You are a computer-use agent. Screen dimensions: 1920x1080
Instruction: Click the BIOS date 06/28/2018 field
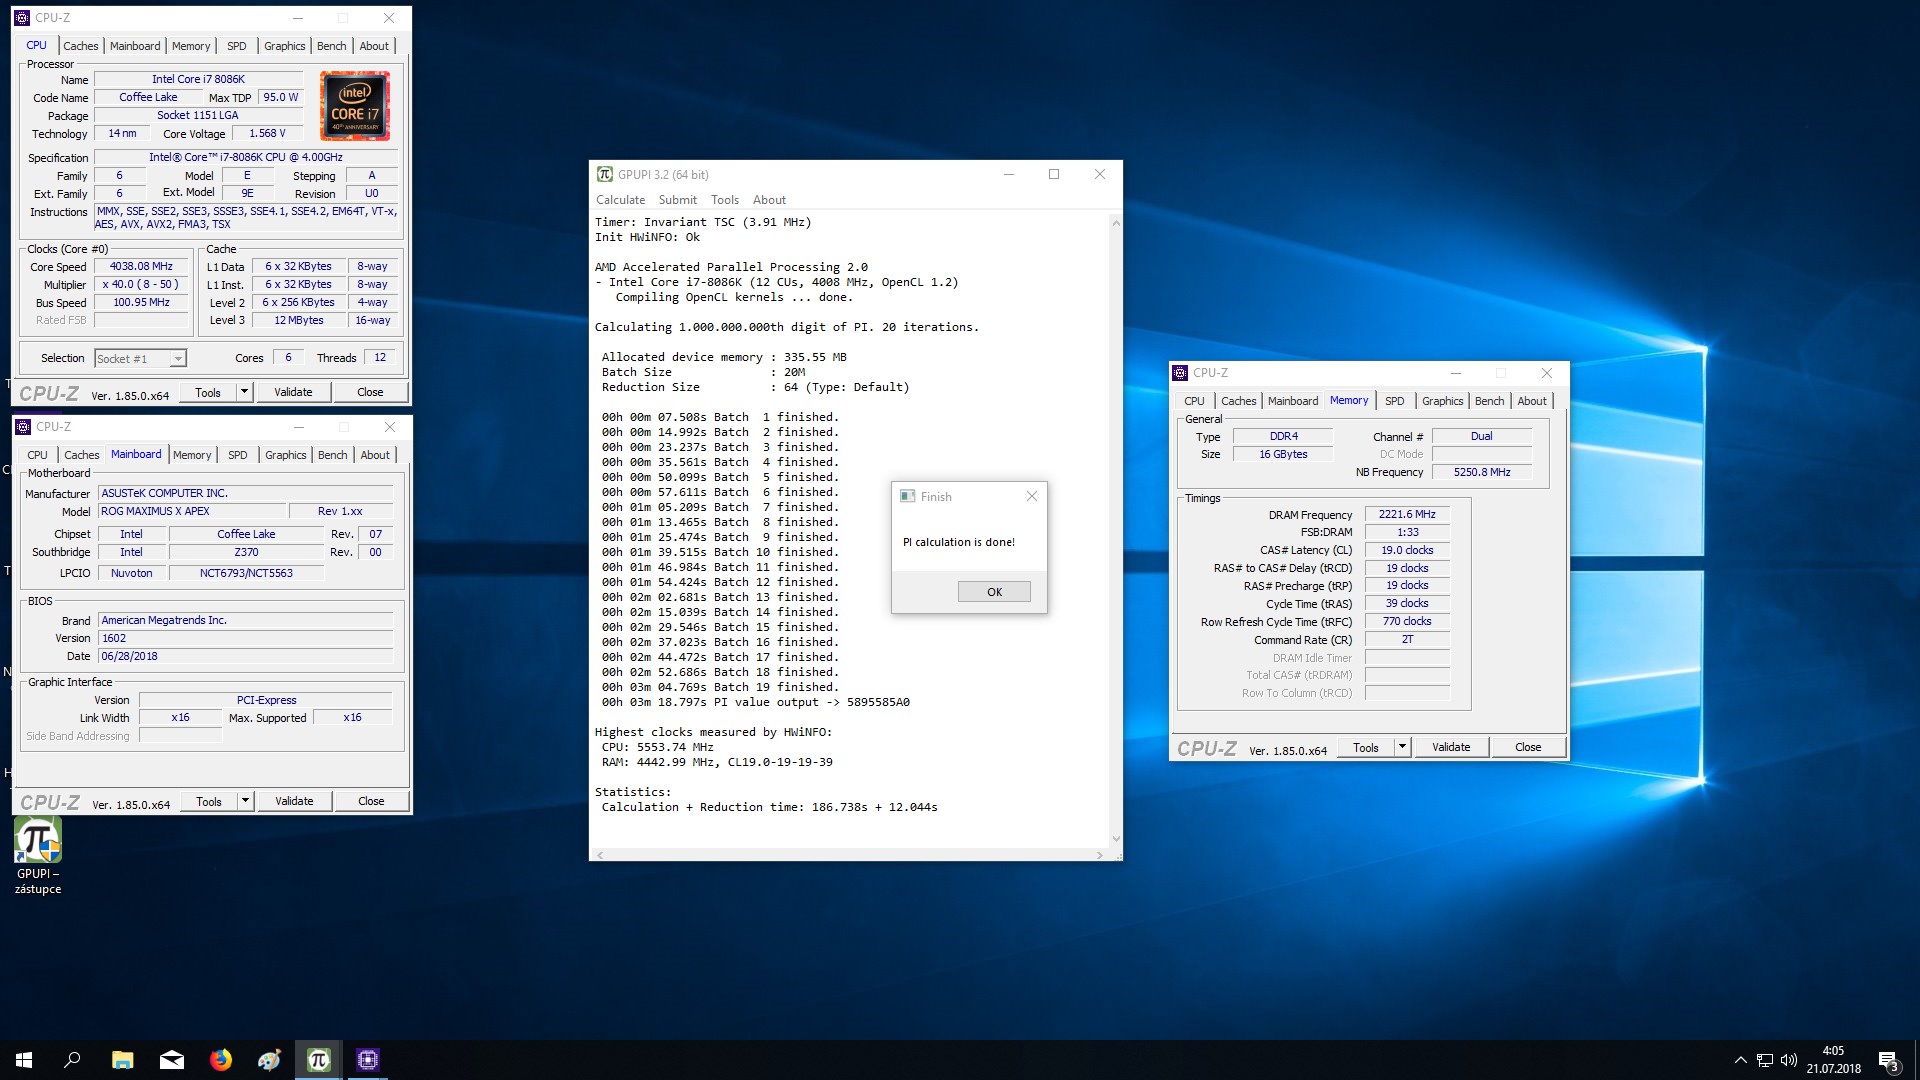[x=245, y=656]
